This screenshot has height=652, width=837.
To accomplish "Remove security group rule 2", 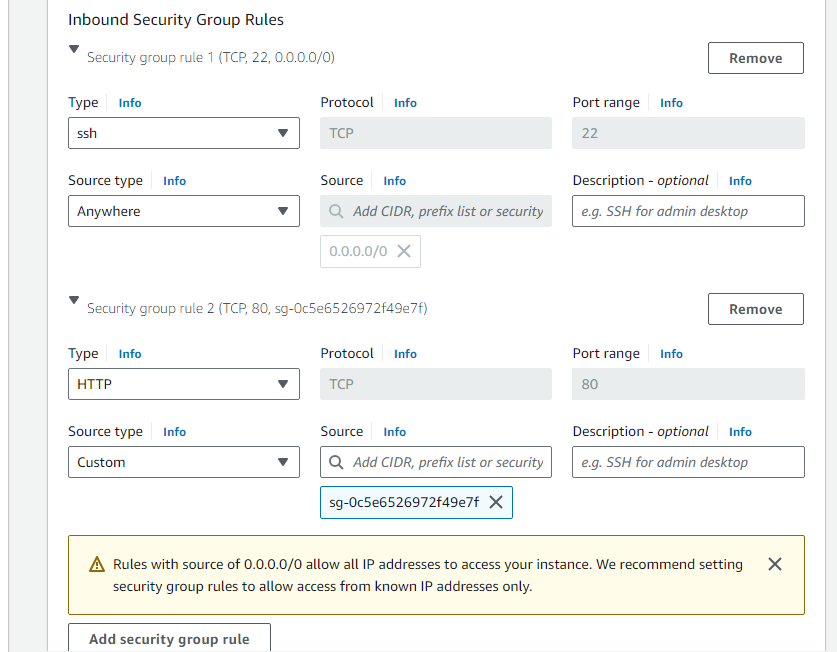I will coord(755,309).
